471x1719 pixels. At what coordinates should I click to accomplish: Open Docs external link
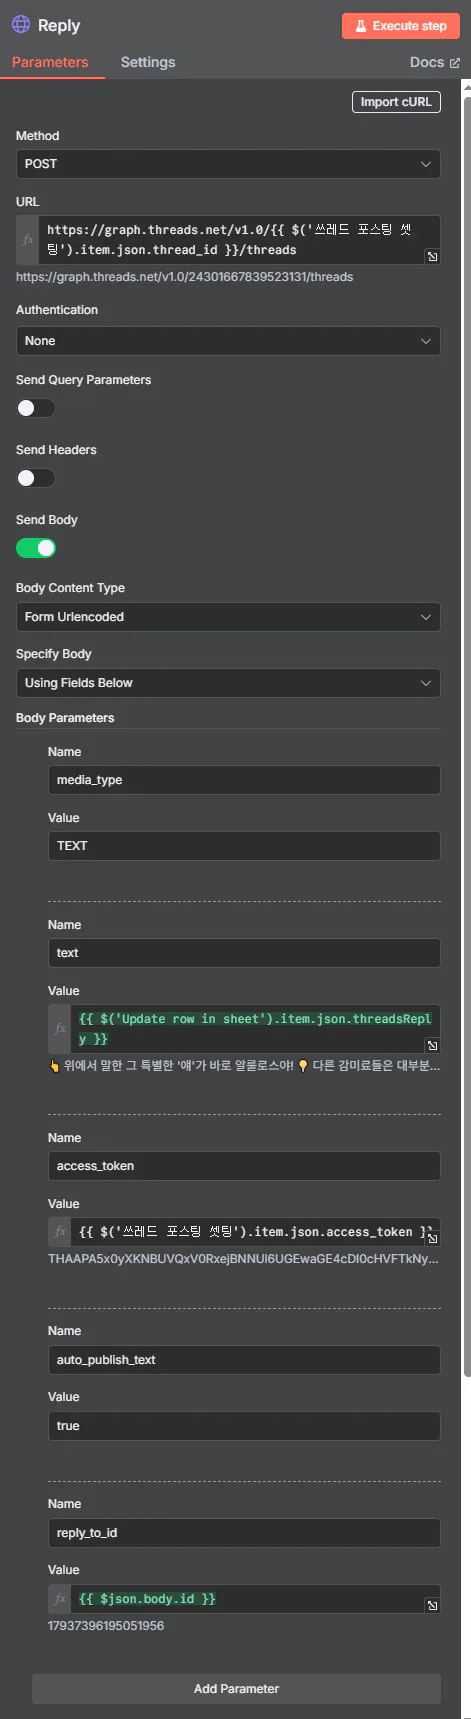click(x=434, y=62)
